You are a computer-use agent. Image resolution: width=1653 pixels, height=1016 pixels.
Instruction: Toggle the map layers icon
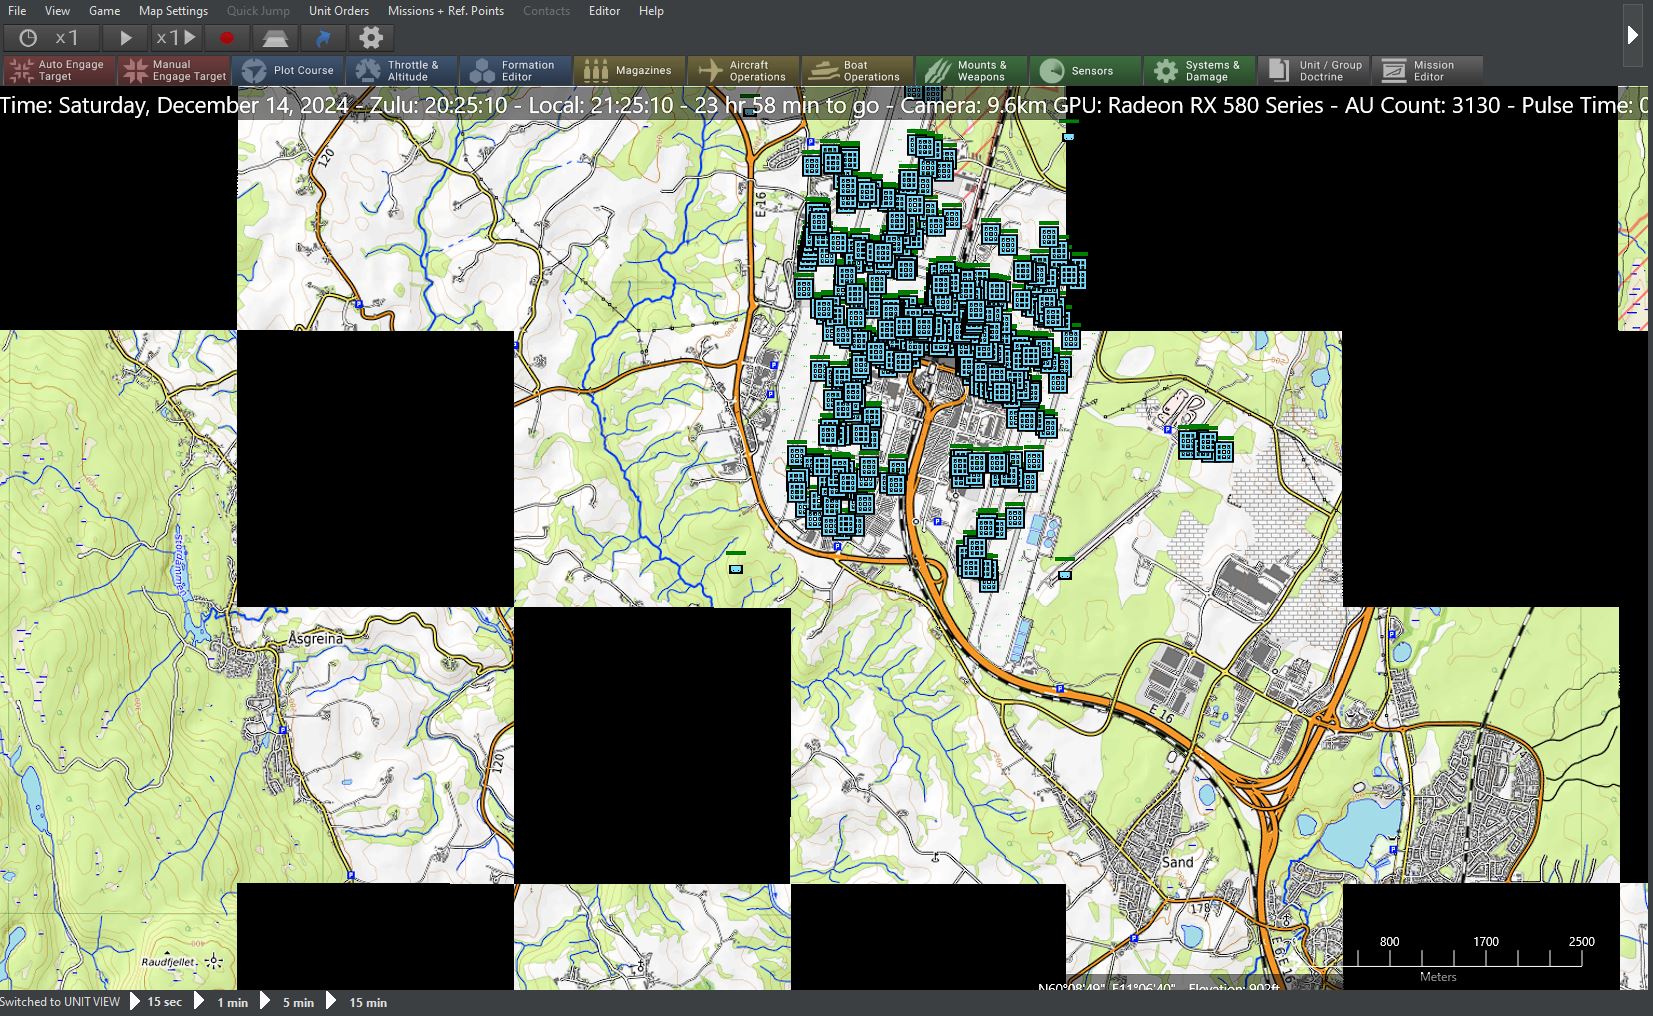pos(275,38)
